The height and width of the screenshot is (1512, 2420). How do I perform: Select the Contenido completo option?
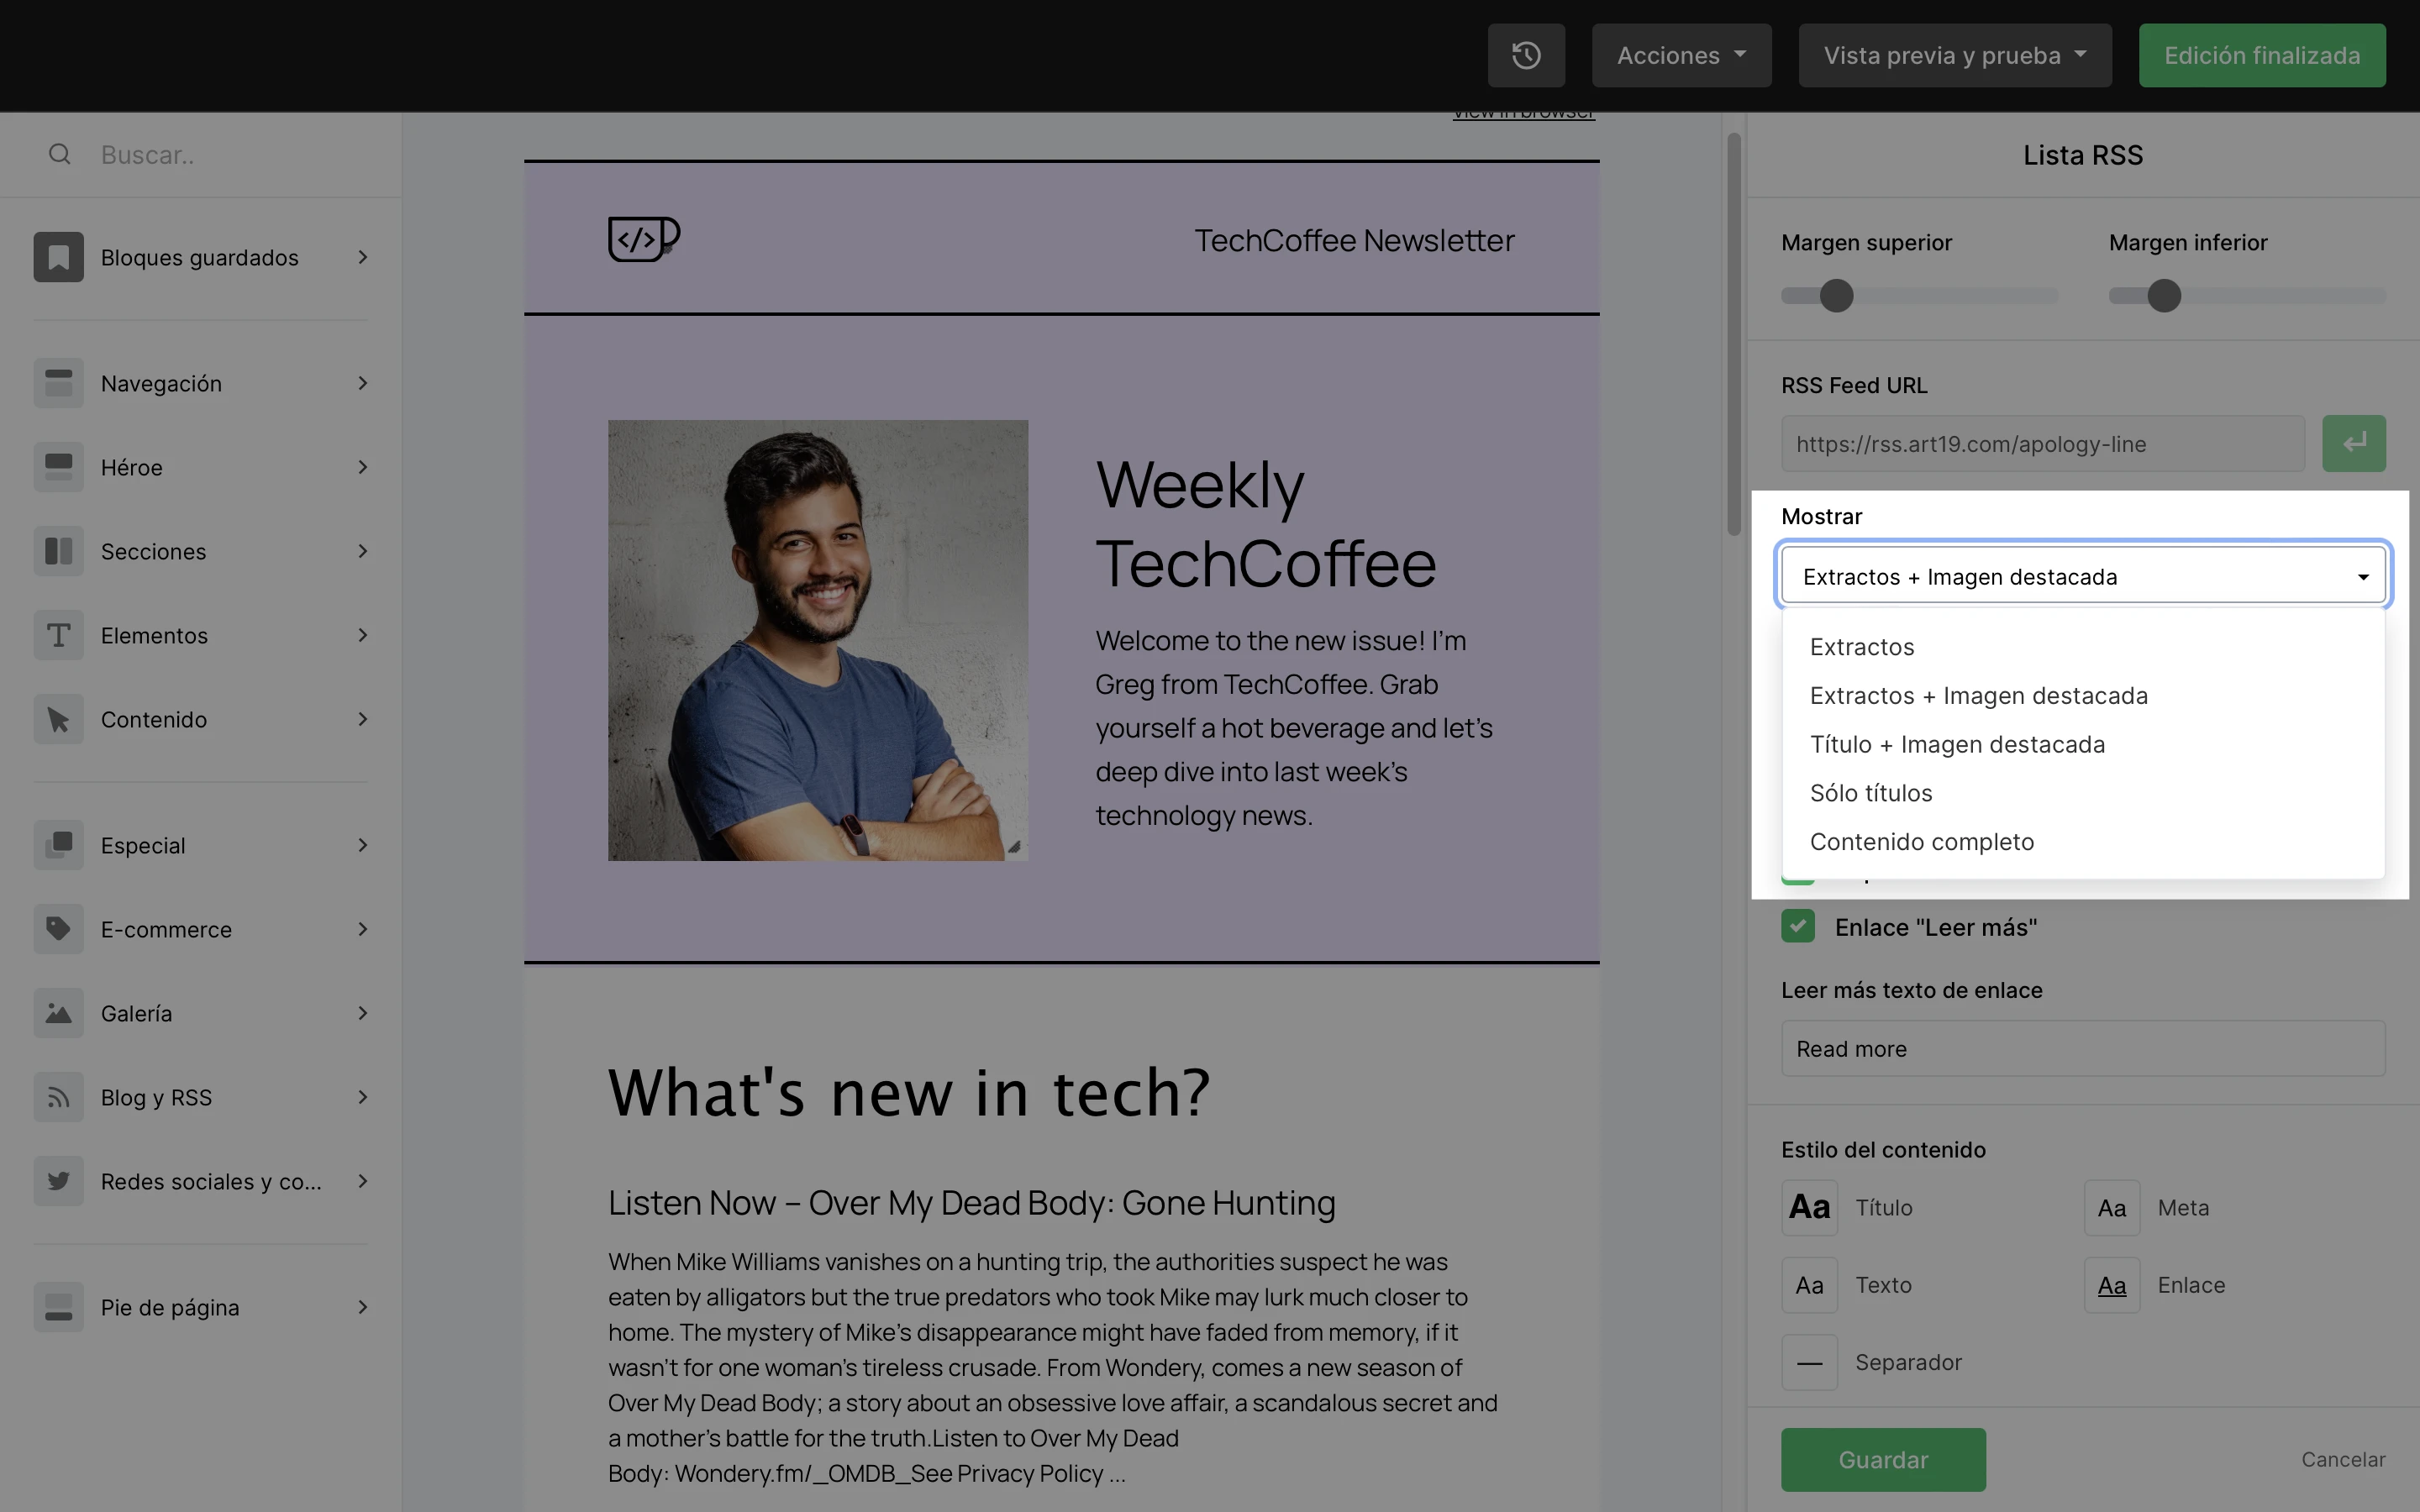point(1921,842)
